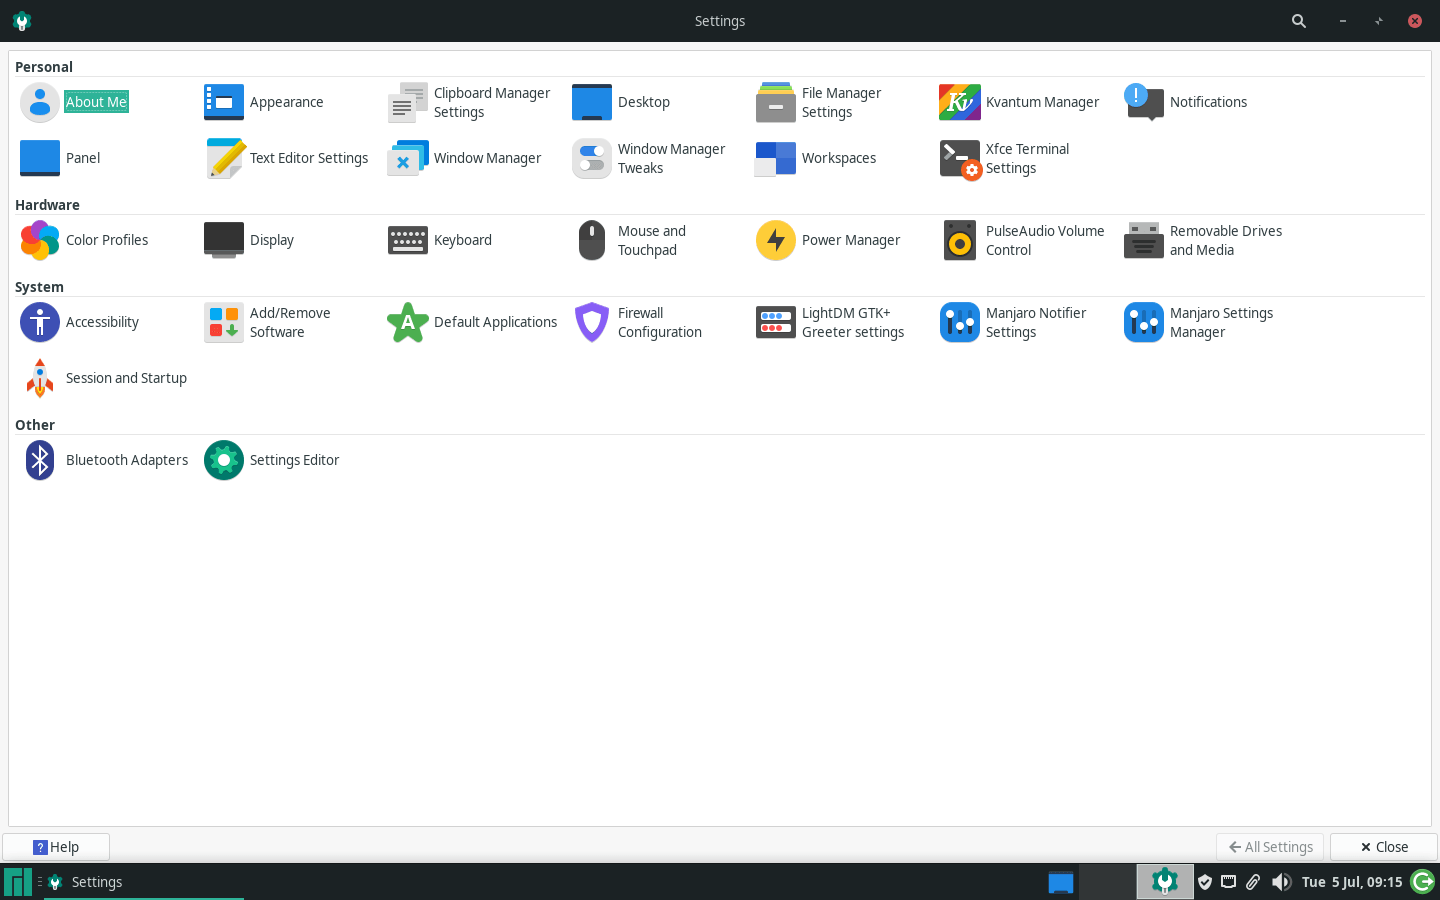
Task: Open Session and Startup icon
Action: [40, 378]
